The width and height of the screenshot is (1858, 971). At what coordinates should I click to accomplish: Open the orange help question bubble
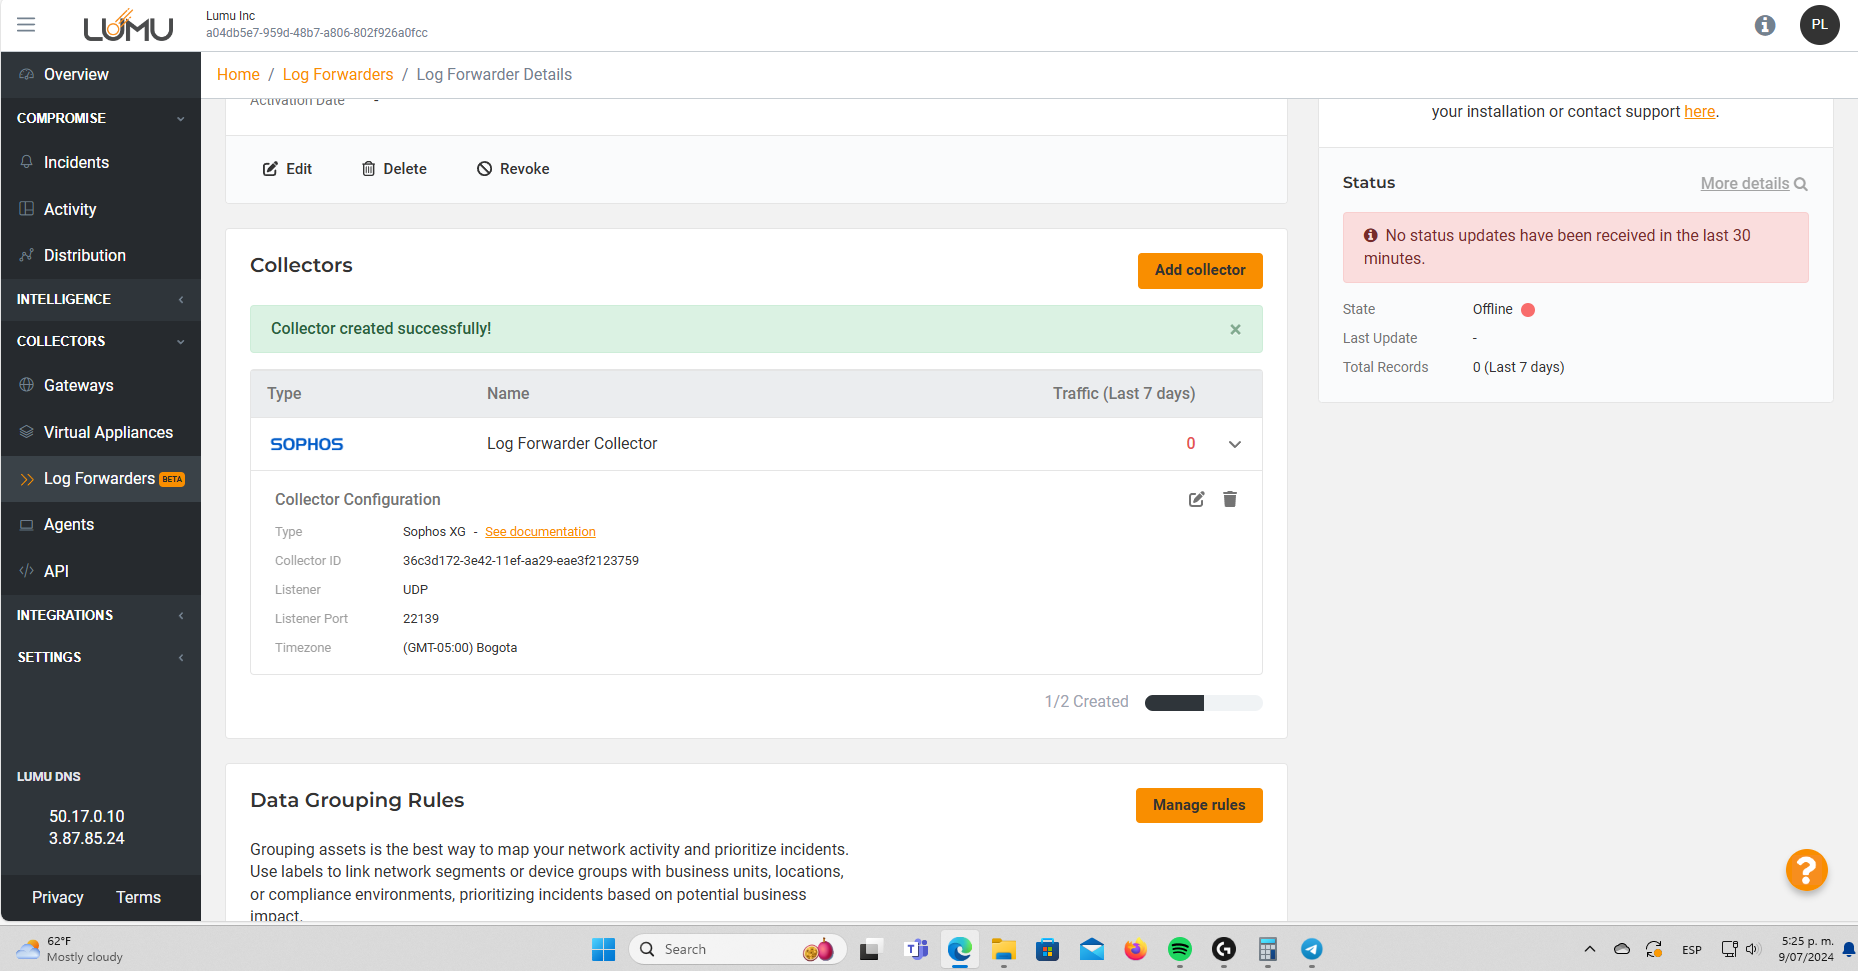point(1806,870)
